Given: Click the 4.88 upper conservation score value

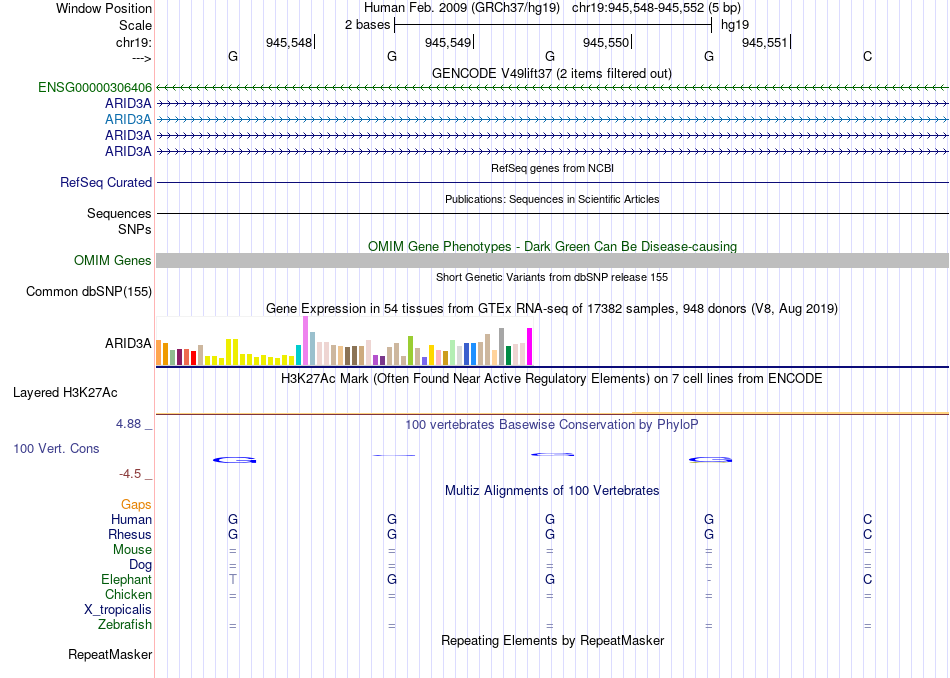Looking at the screenshot, I should click(x=128, y=424).
